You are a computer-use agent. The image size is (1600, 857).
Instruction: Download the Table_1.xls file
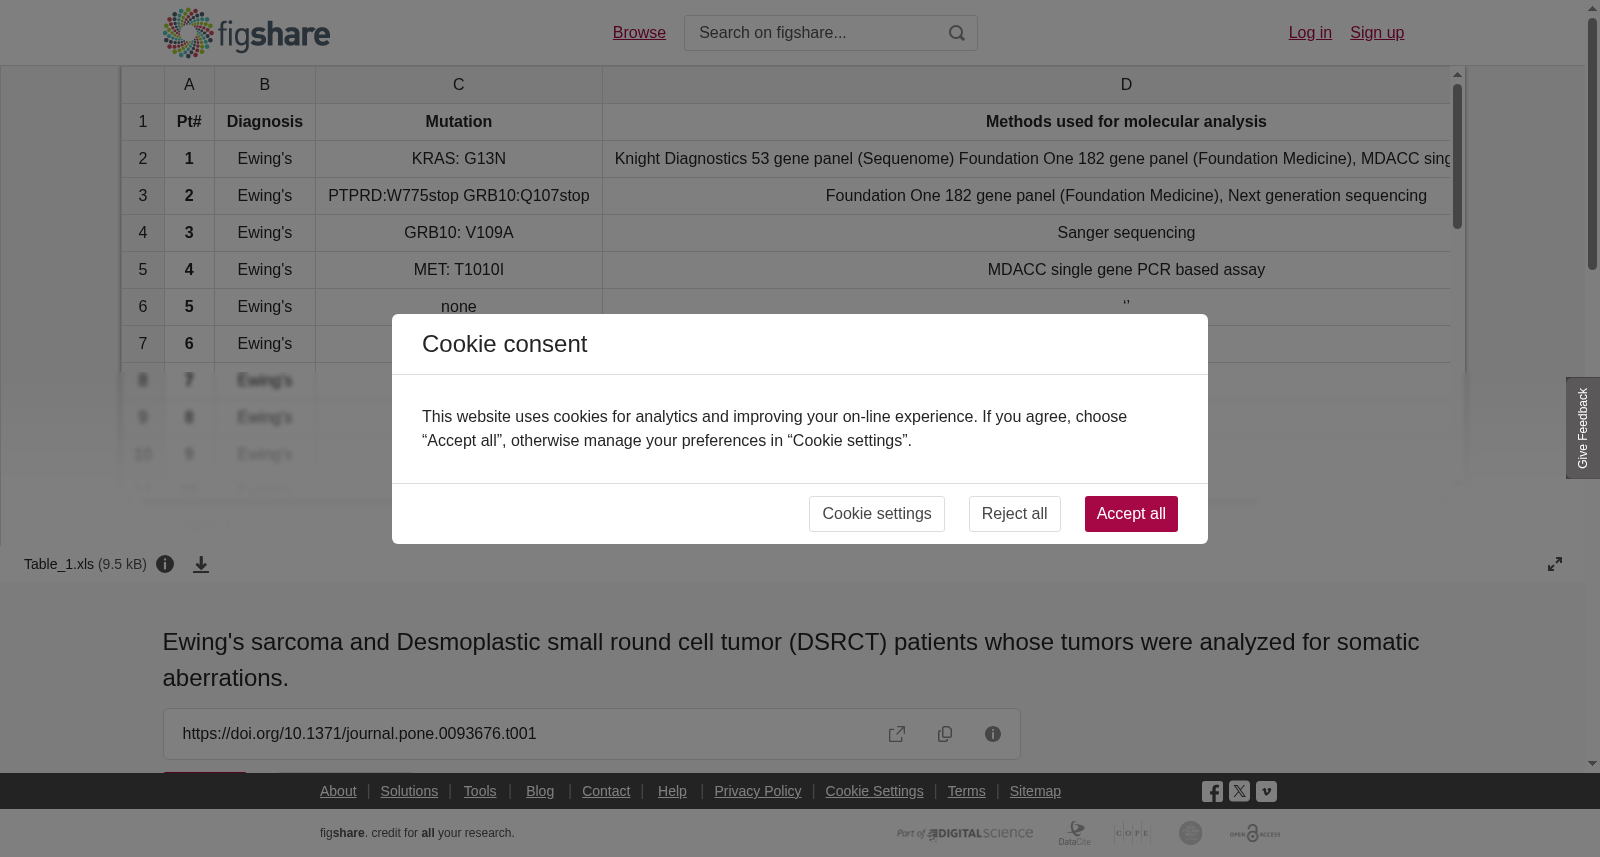(201, 565)
